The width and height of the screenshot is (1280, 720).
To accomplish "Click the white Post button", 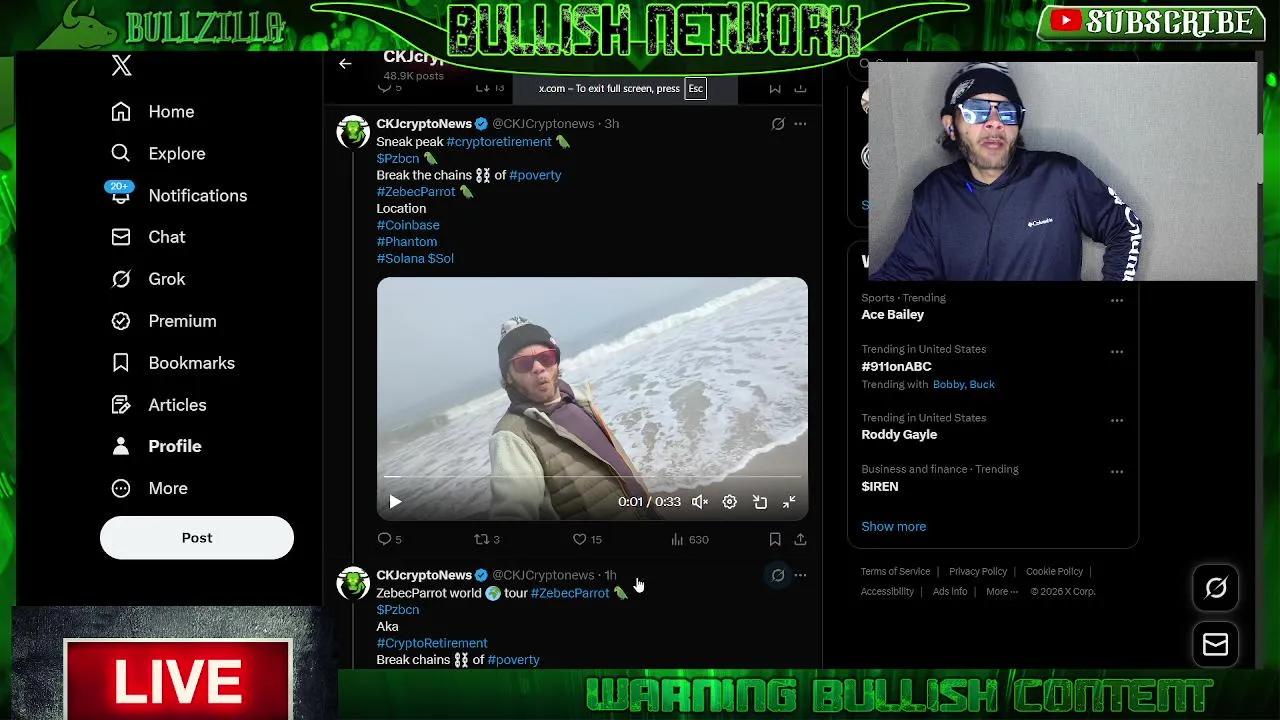I will pyautogui.click(x=197, y=538).
